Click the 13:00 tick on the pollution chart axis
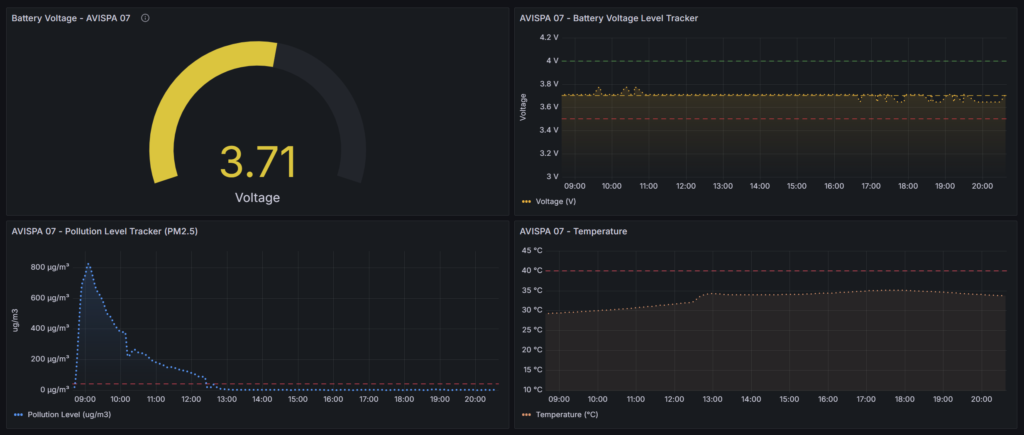Image resolution: width=1024 pixels, height=435 pixels. click(x=227, y=400)
